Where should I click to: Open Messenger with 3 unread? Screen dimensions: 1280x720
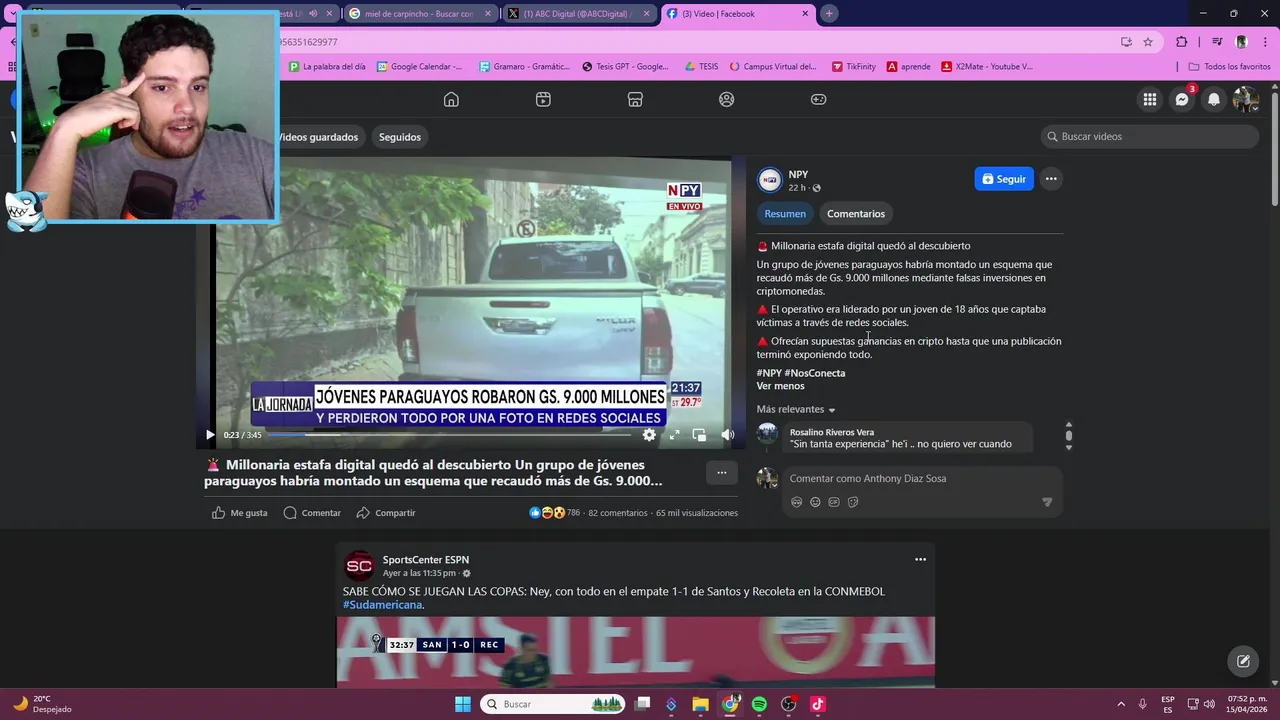coord(1182,99)
